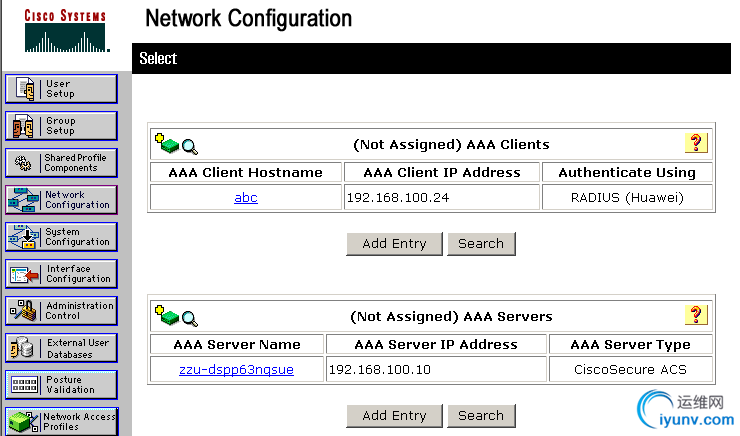Open the zzu-dspp63nqsue server link
The height and width of the screenshot is (436, 740).
(x=236, y=369)
